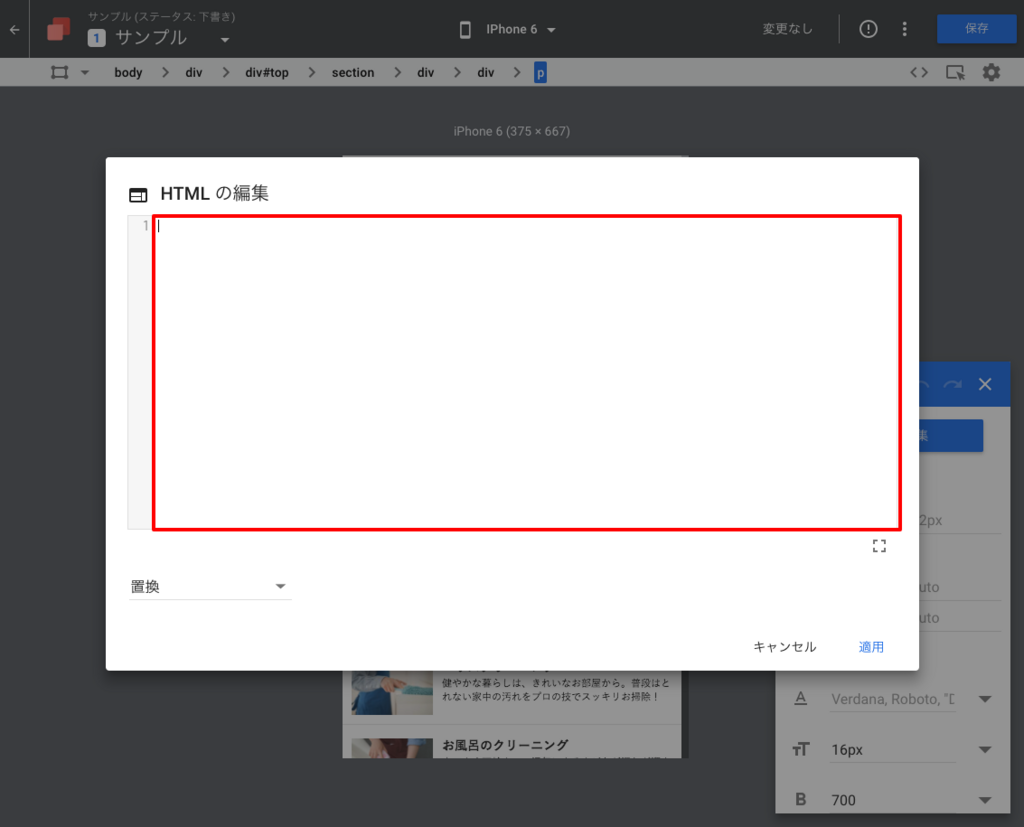The width and height of the screenshot is (1024, 827).
Task: Click the back arrow at top left
Action: tap(13, 29)
